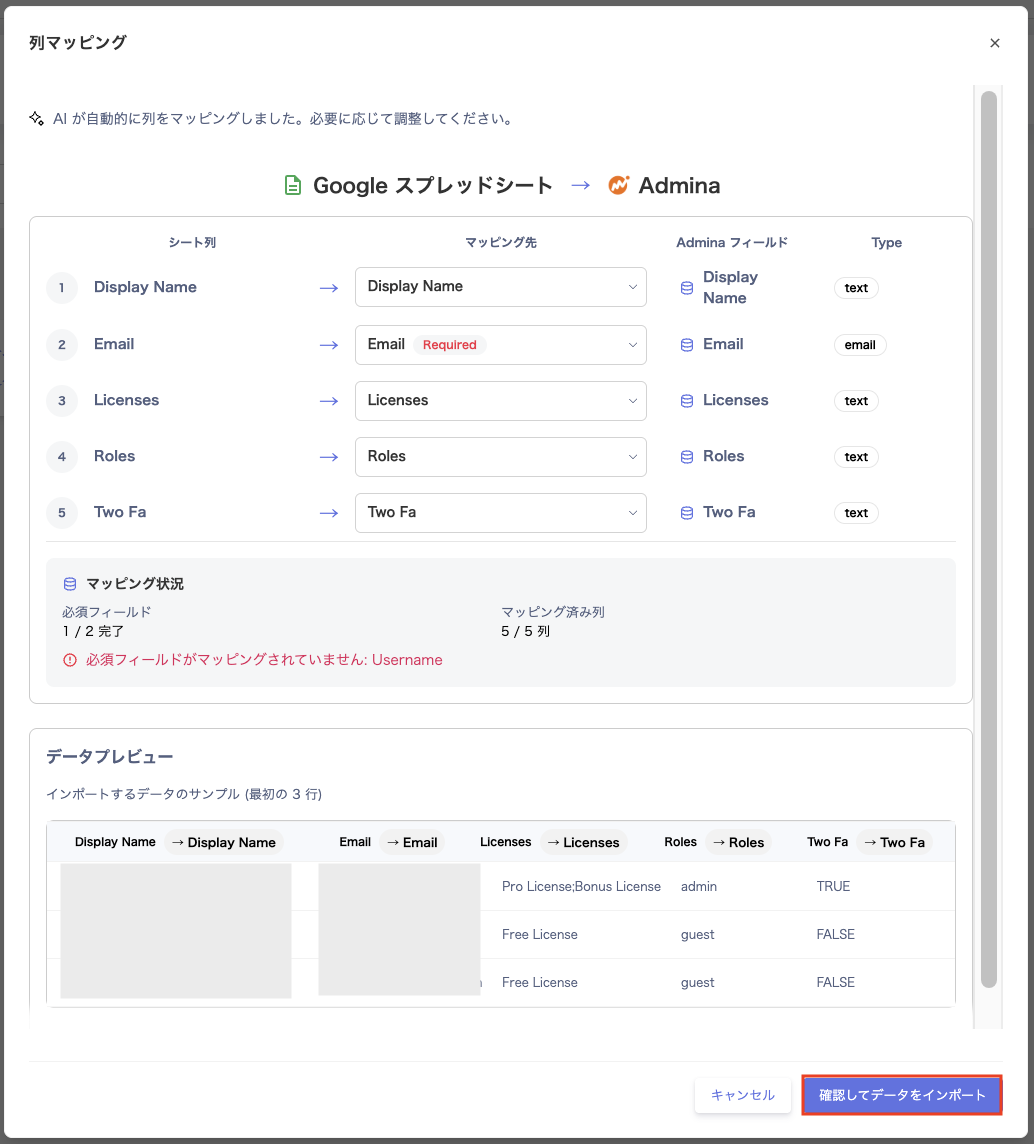Expand the Licenses mapping dropdown
The height and width of the screenshot is (1144, 1034).
(x=500, y=401)
